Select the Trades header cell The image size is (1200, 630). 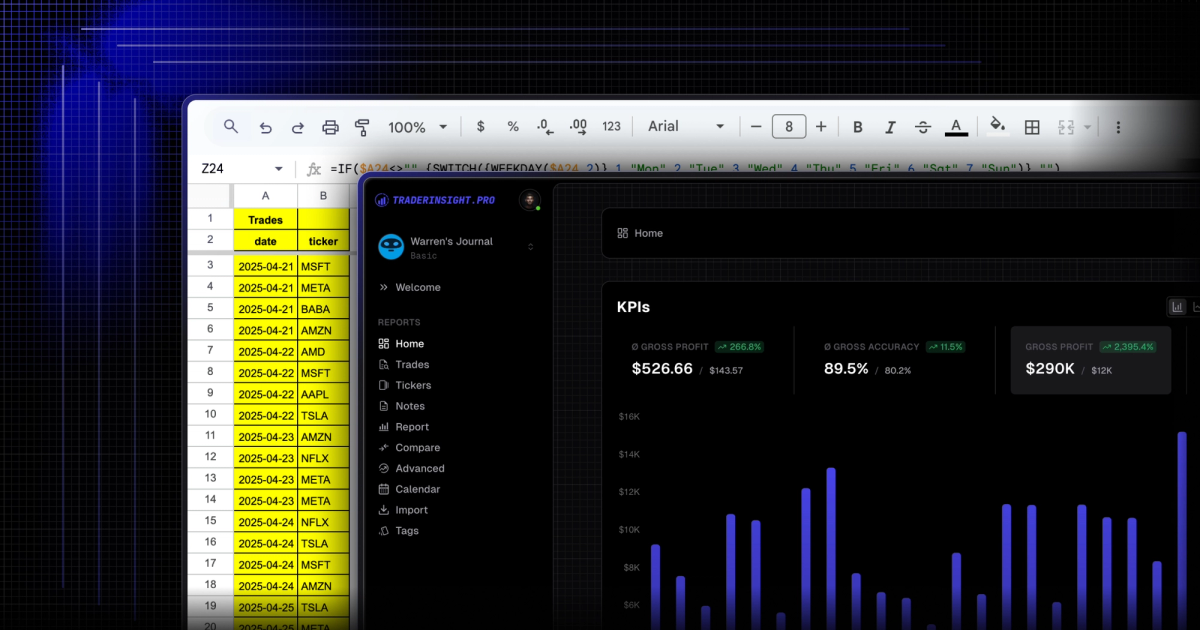[265, 219]
